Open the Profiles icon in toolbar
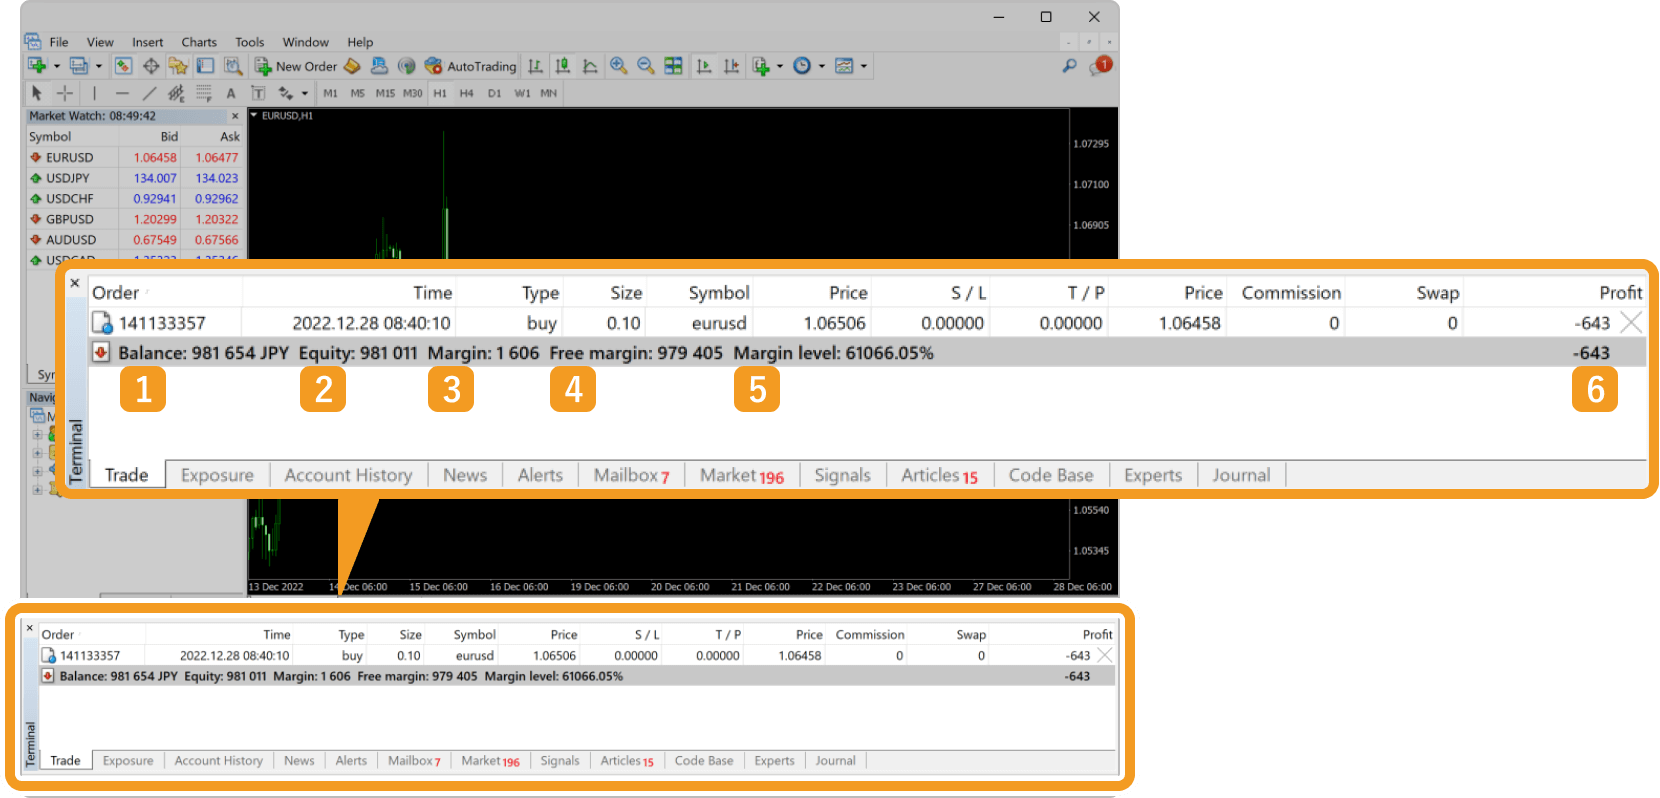This screenshot has width=1660, height=798. pos(78,66)
